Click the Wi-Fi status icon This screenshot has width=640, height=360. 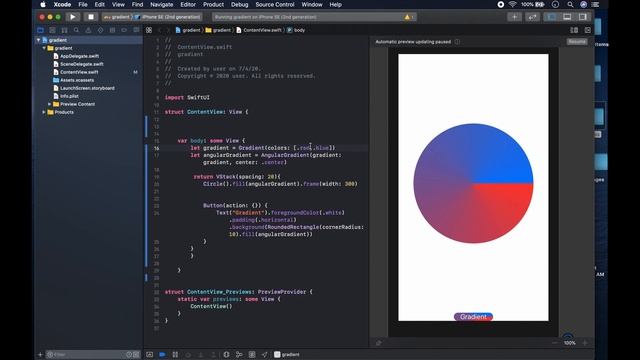pos(513,4)
